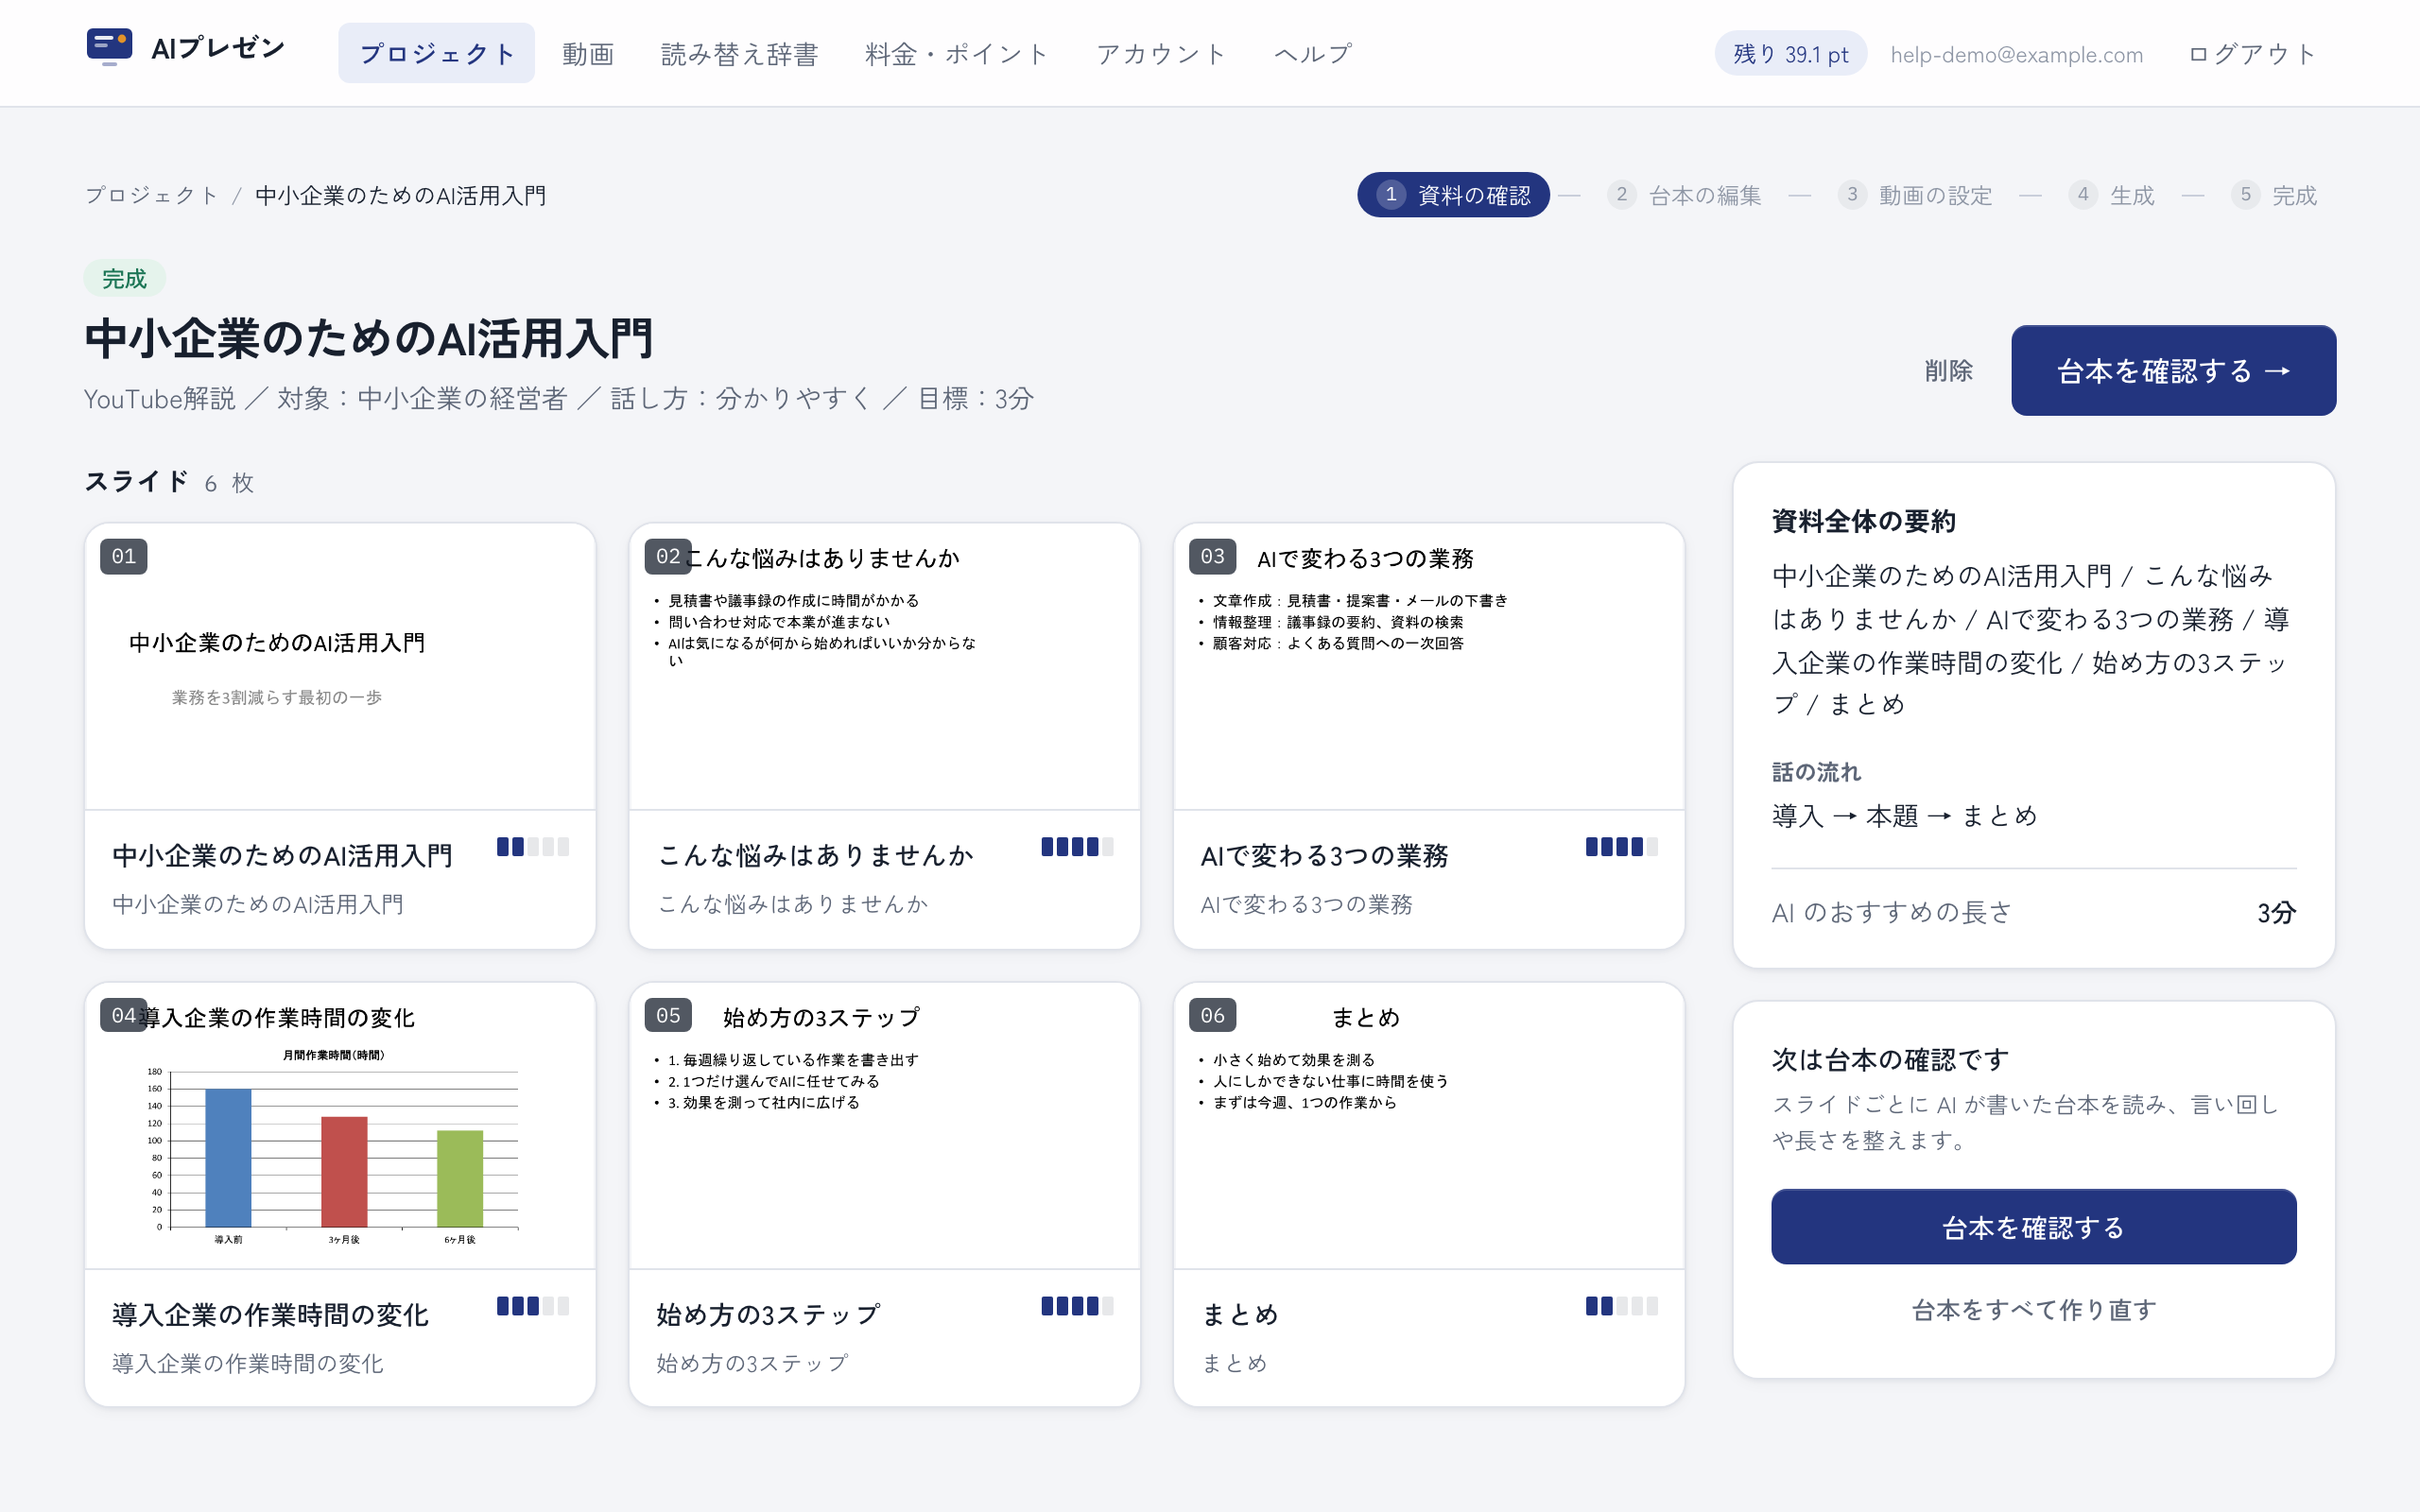Click the level bars on 導入企業の作業時間の変化 card
The width and height of the screenshot is (2420, 1512).
click(533, 1306)
